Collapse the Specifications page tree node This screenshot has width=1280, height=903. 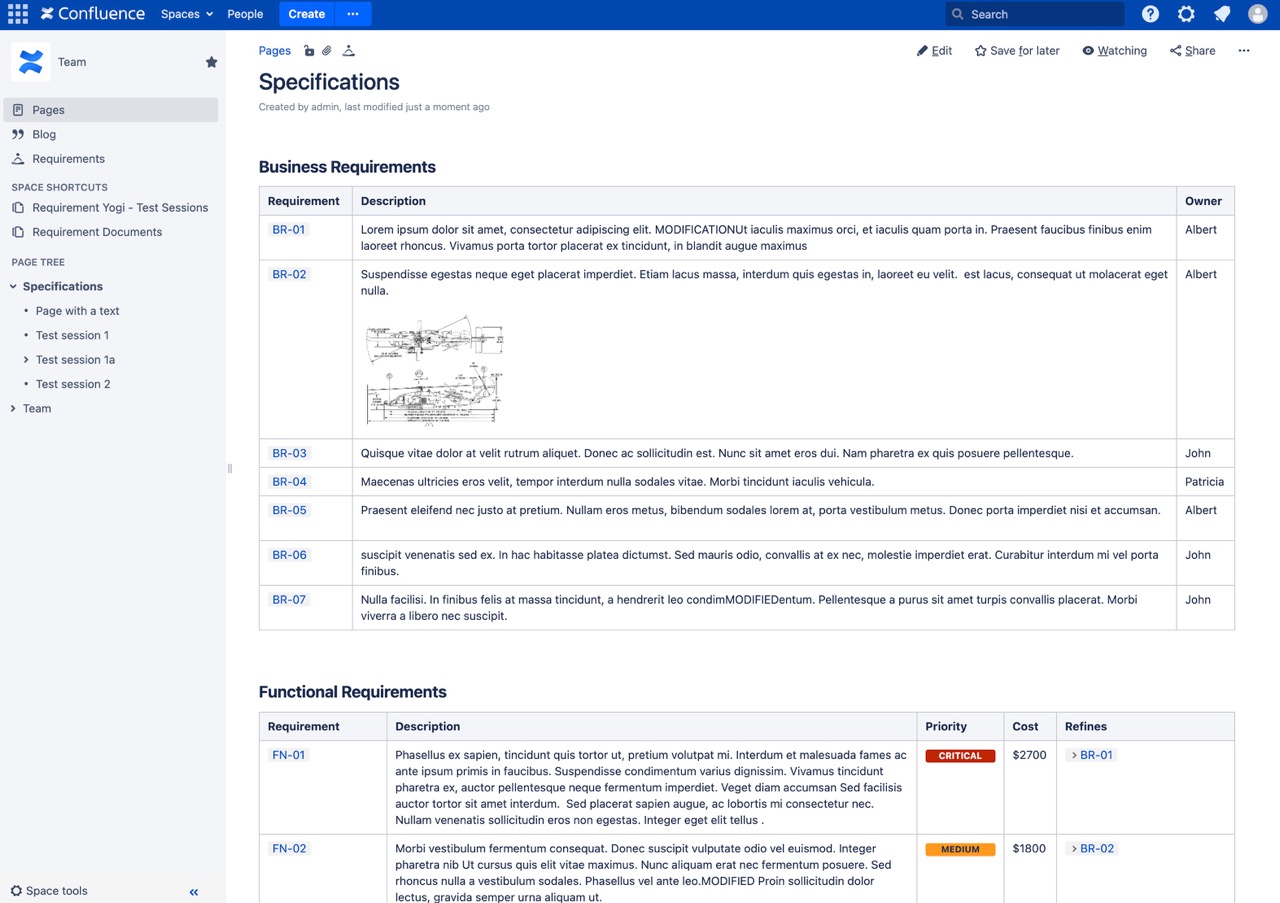(x=12, y=286)
